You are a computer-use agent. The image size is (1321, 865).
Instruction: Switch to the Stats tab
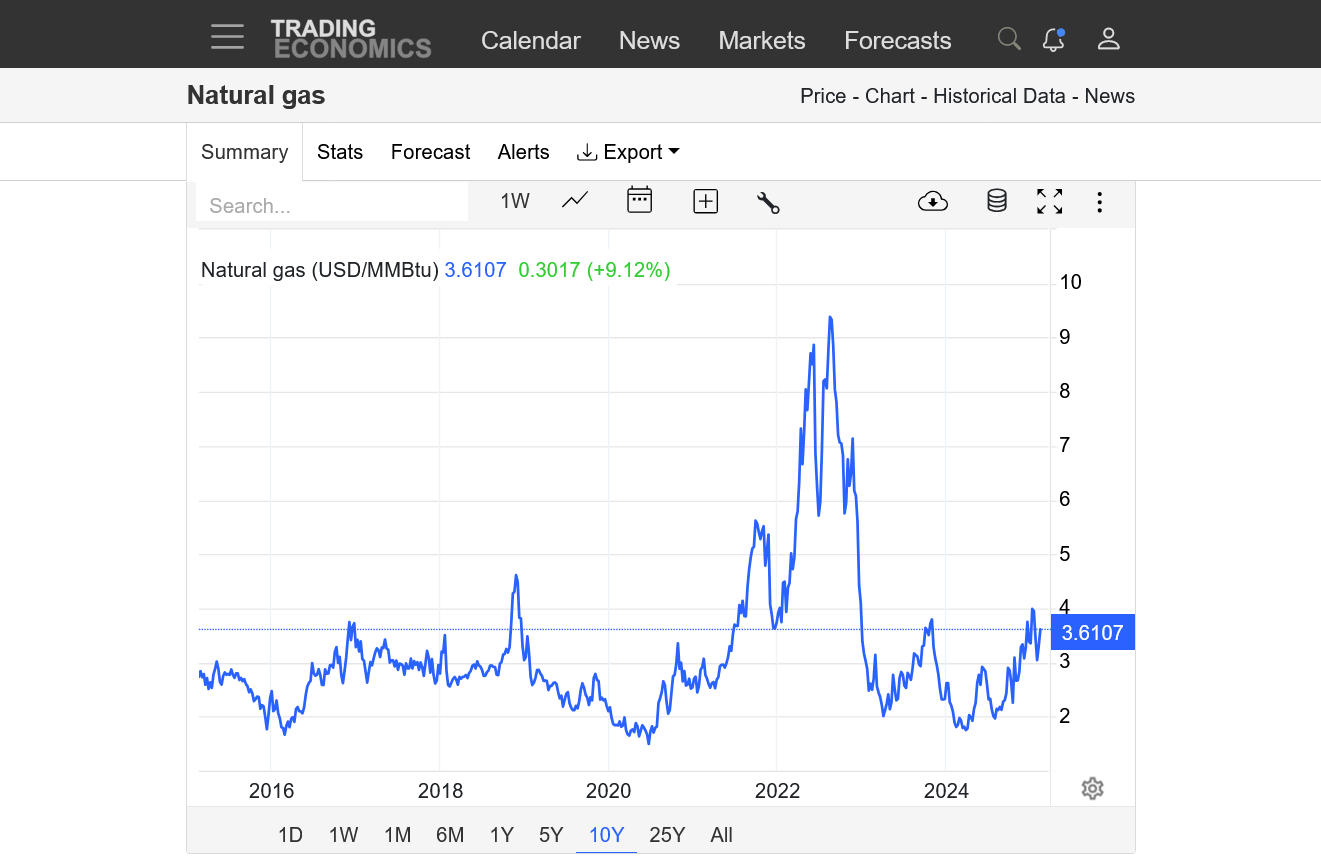[340, 152]
